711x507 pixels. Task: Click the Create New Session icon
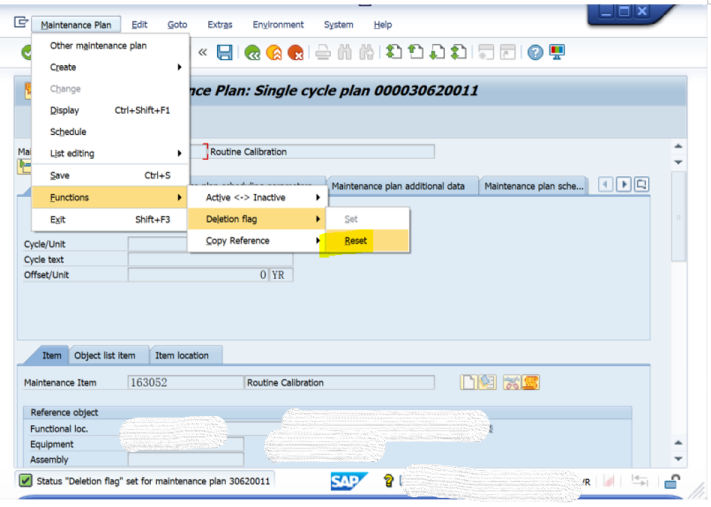pyautogui.click(x=486, y=53)
